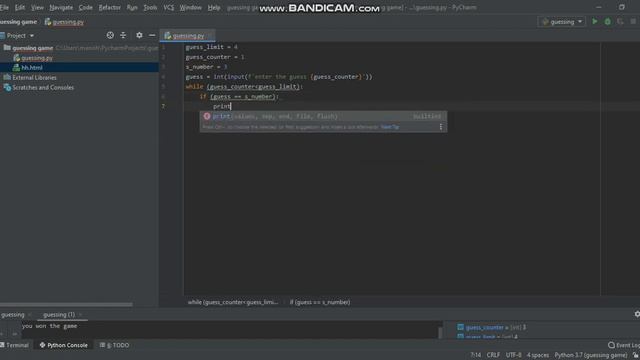Click guessing.py in the breadcrumb bar
Image resolution: width=640 pixels, height=360 pixels.
(x=68, y=22)
